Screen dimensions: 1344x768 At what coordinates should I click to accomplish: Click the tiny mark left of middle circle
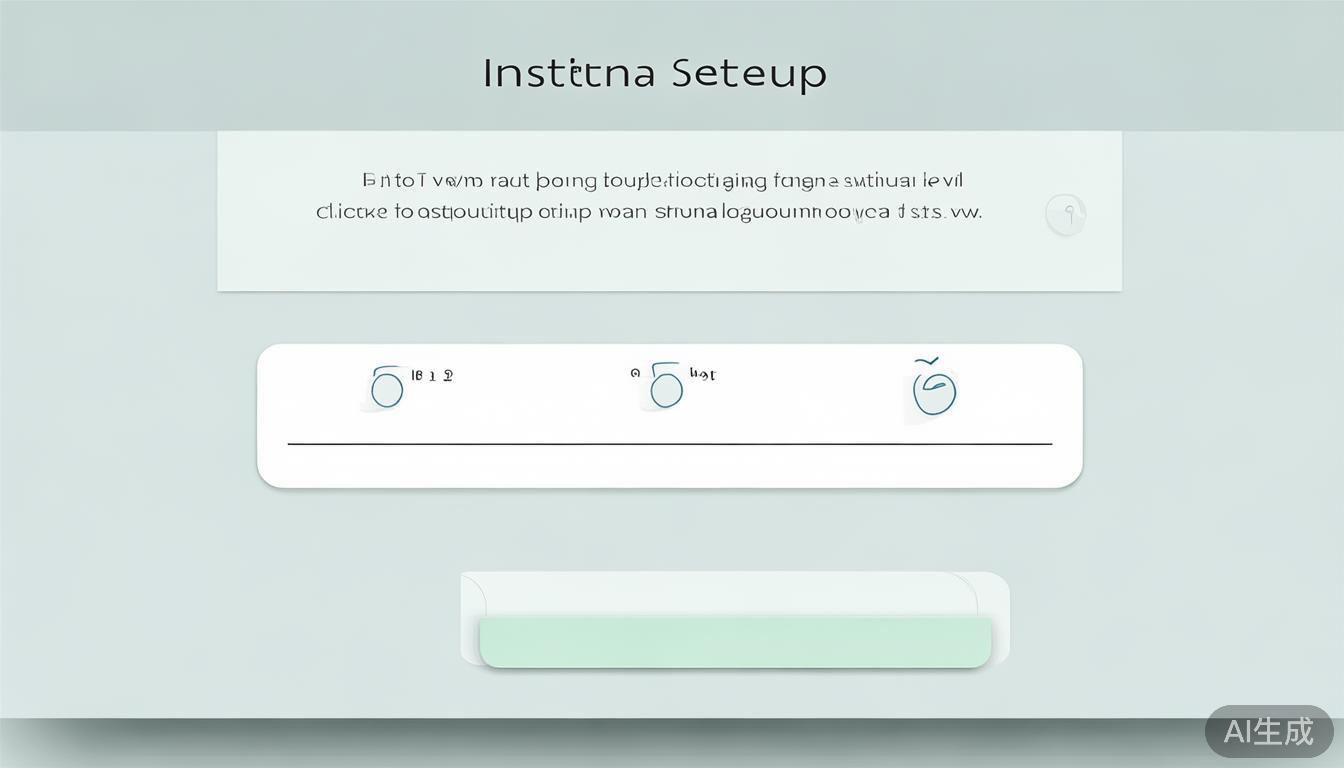[635, 373]
